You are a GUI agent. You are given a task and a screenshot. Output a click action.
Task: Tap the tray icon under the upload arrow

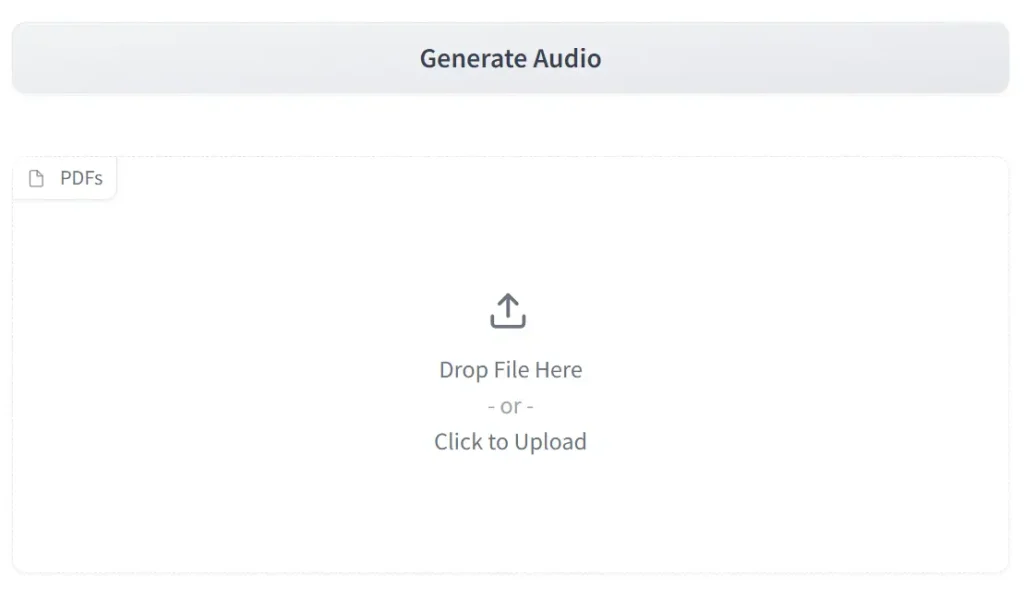(x=509, y=320)
